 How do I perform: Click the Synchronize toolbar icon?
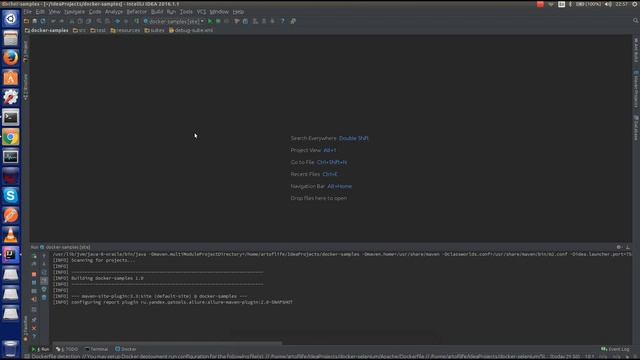[43, 21]
